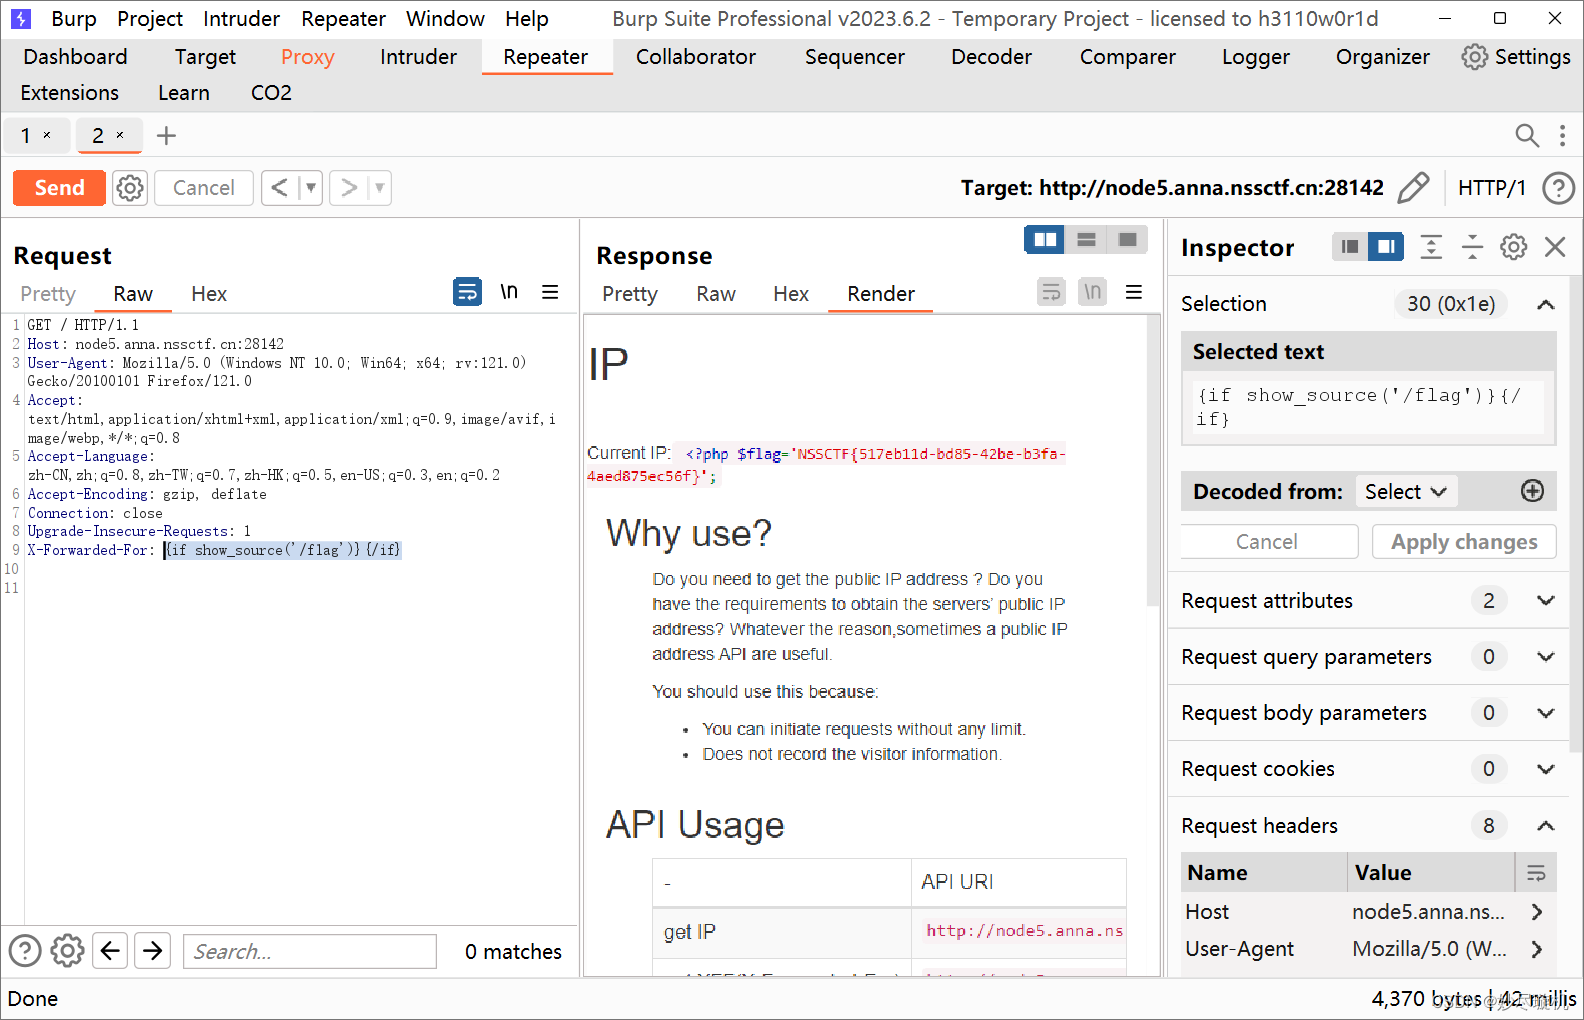Switch protocol via HTTP/1 label
The image size is (1584, 1020).
pyautogui.click(x=1492, y=188)
